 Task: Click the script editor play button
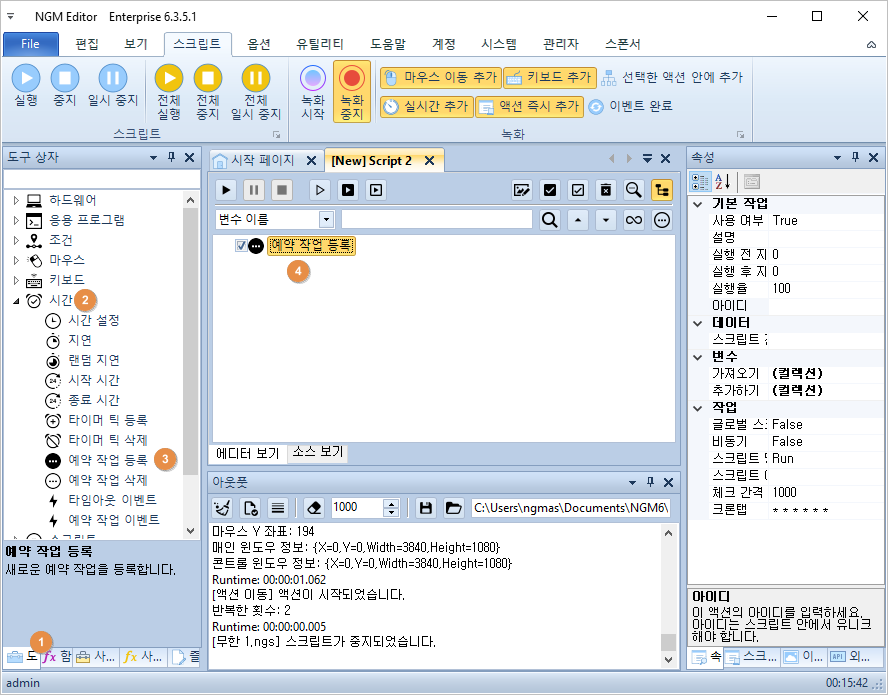[x=226, y=190]
